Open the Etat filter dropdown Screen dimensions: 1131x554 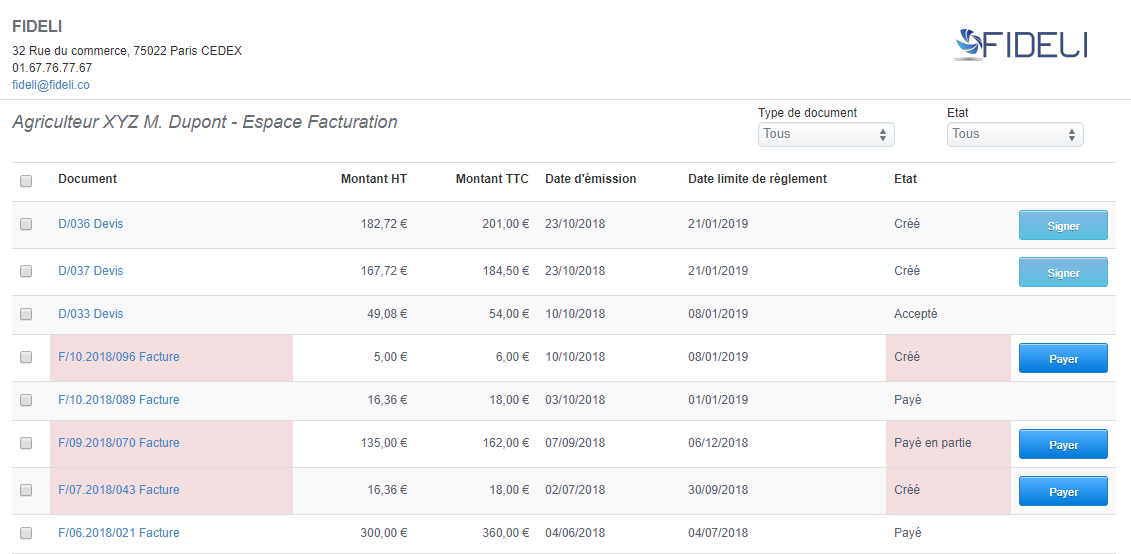pyautogui.click(x=1015, y=134)
